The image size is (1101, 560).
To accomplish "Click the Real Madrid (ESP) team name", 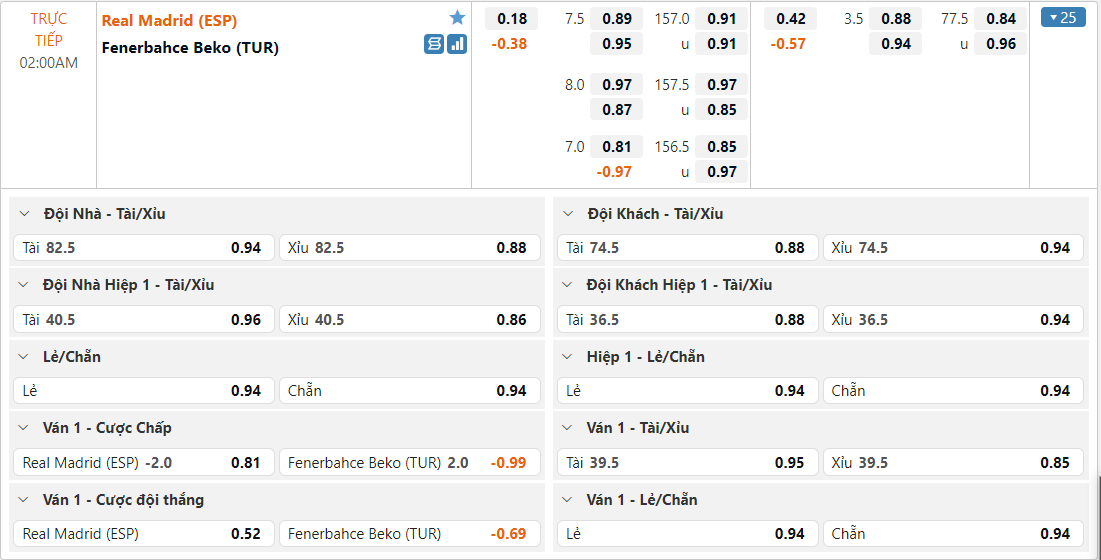I will 169,20.
